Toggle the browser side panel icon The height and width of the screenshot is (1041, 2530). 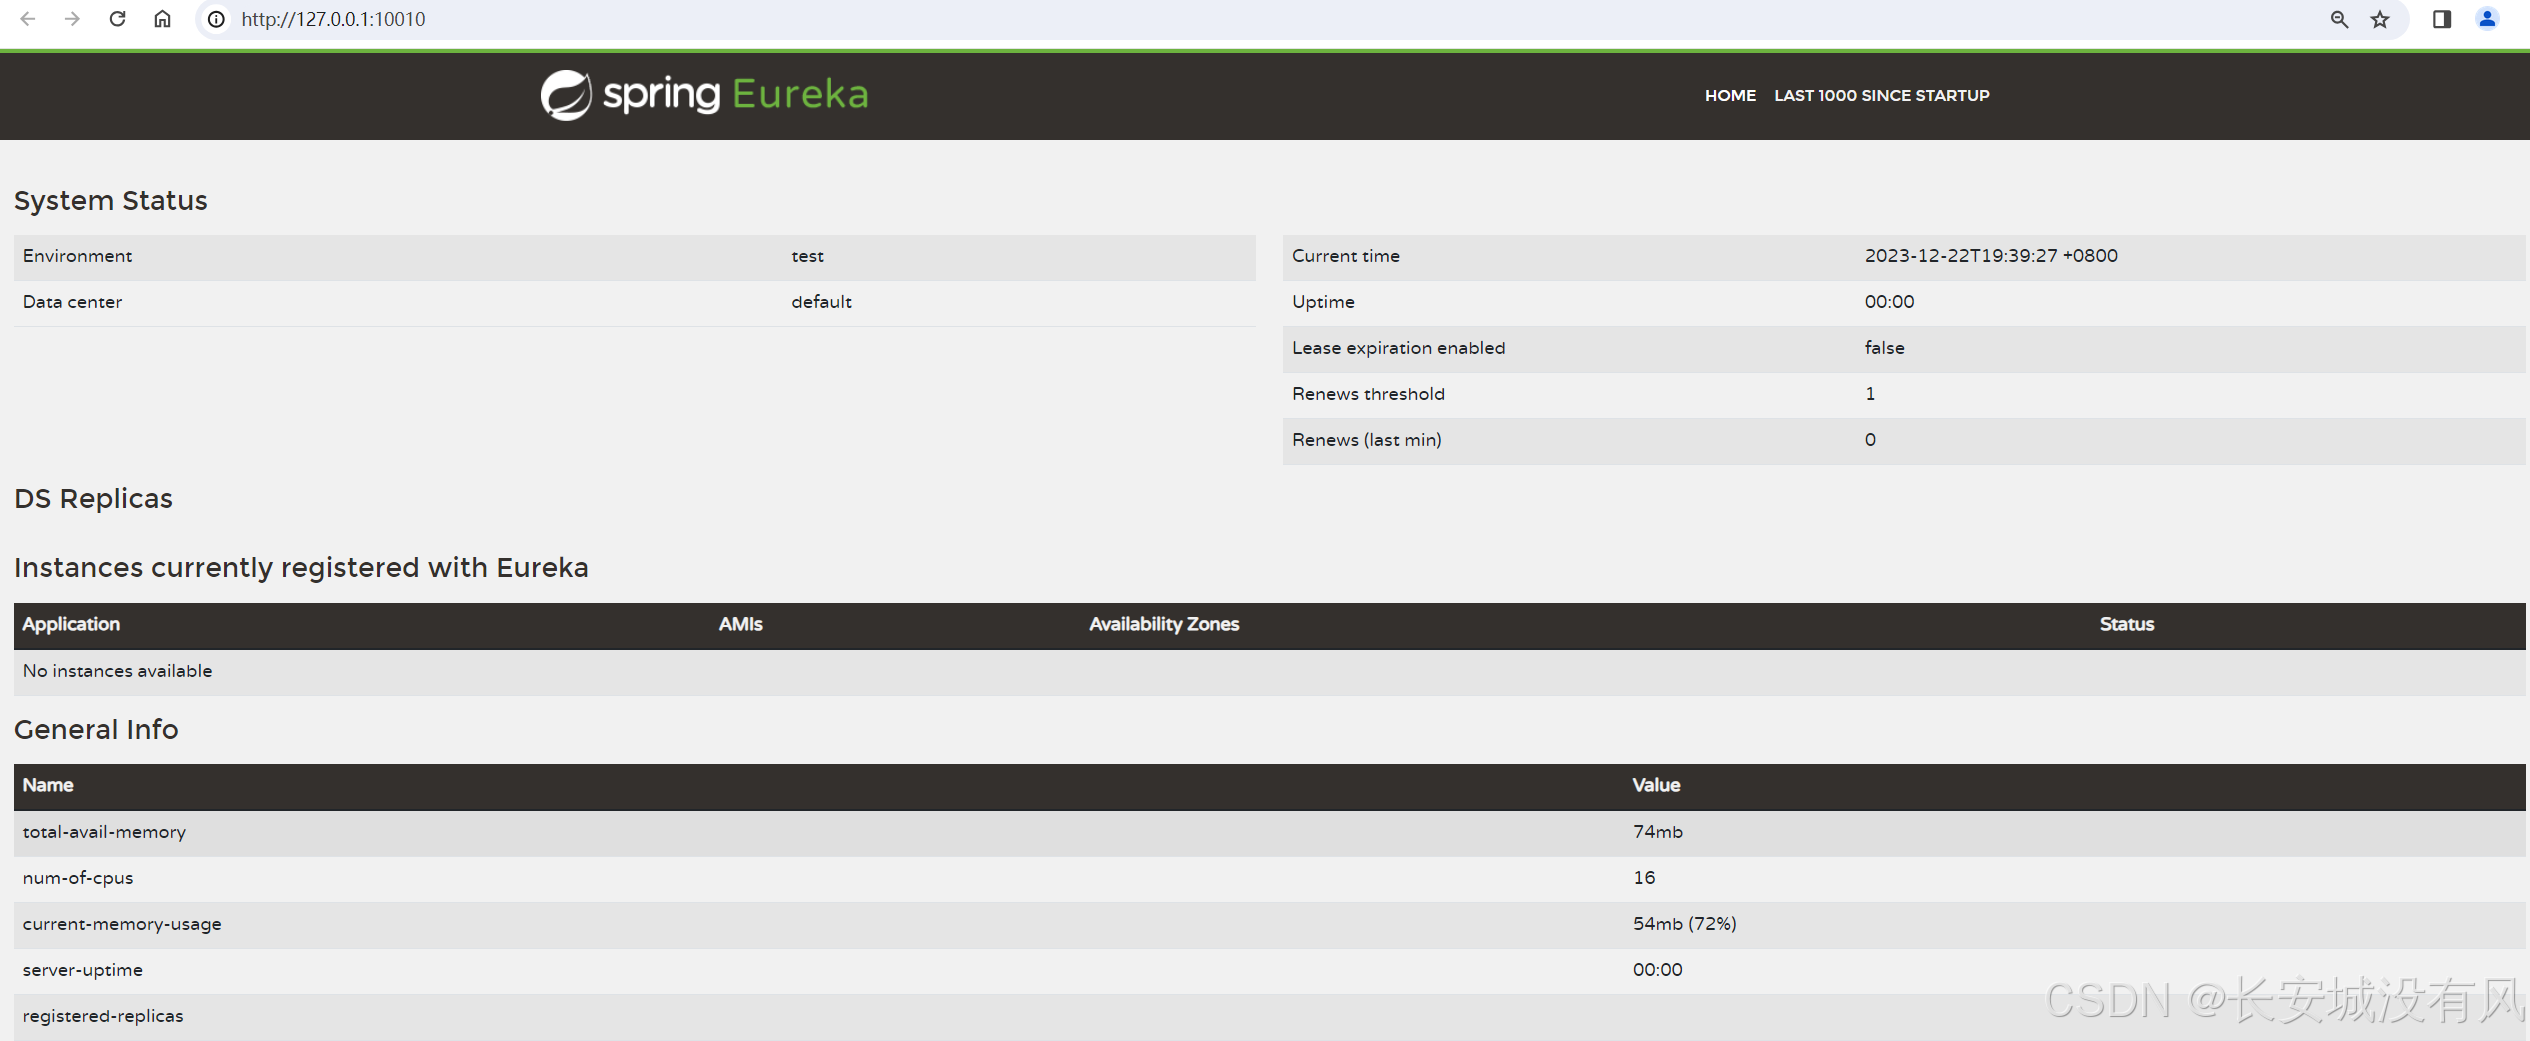[2442, 19]
